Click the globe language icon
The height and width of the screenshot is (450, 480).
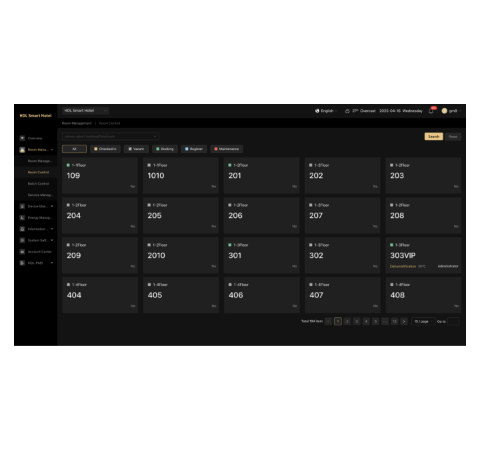point(317,111)
